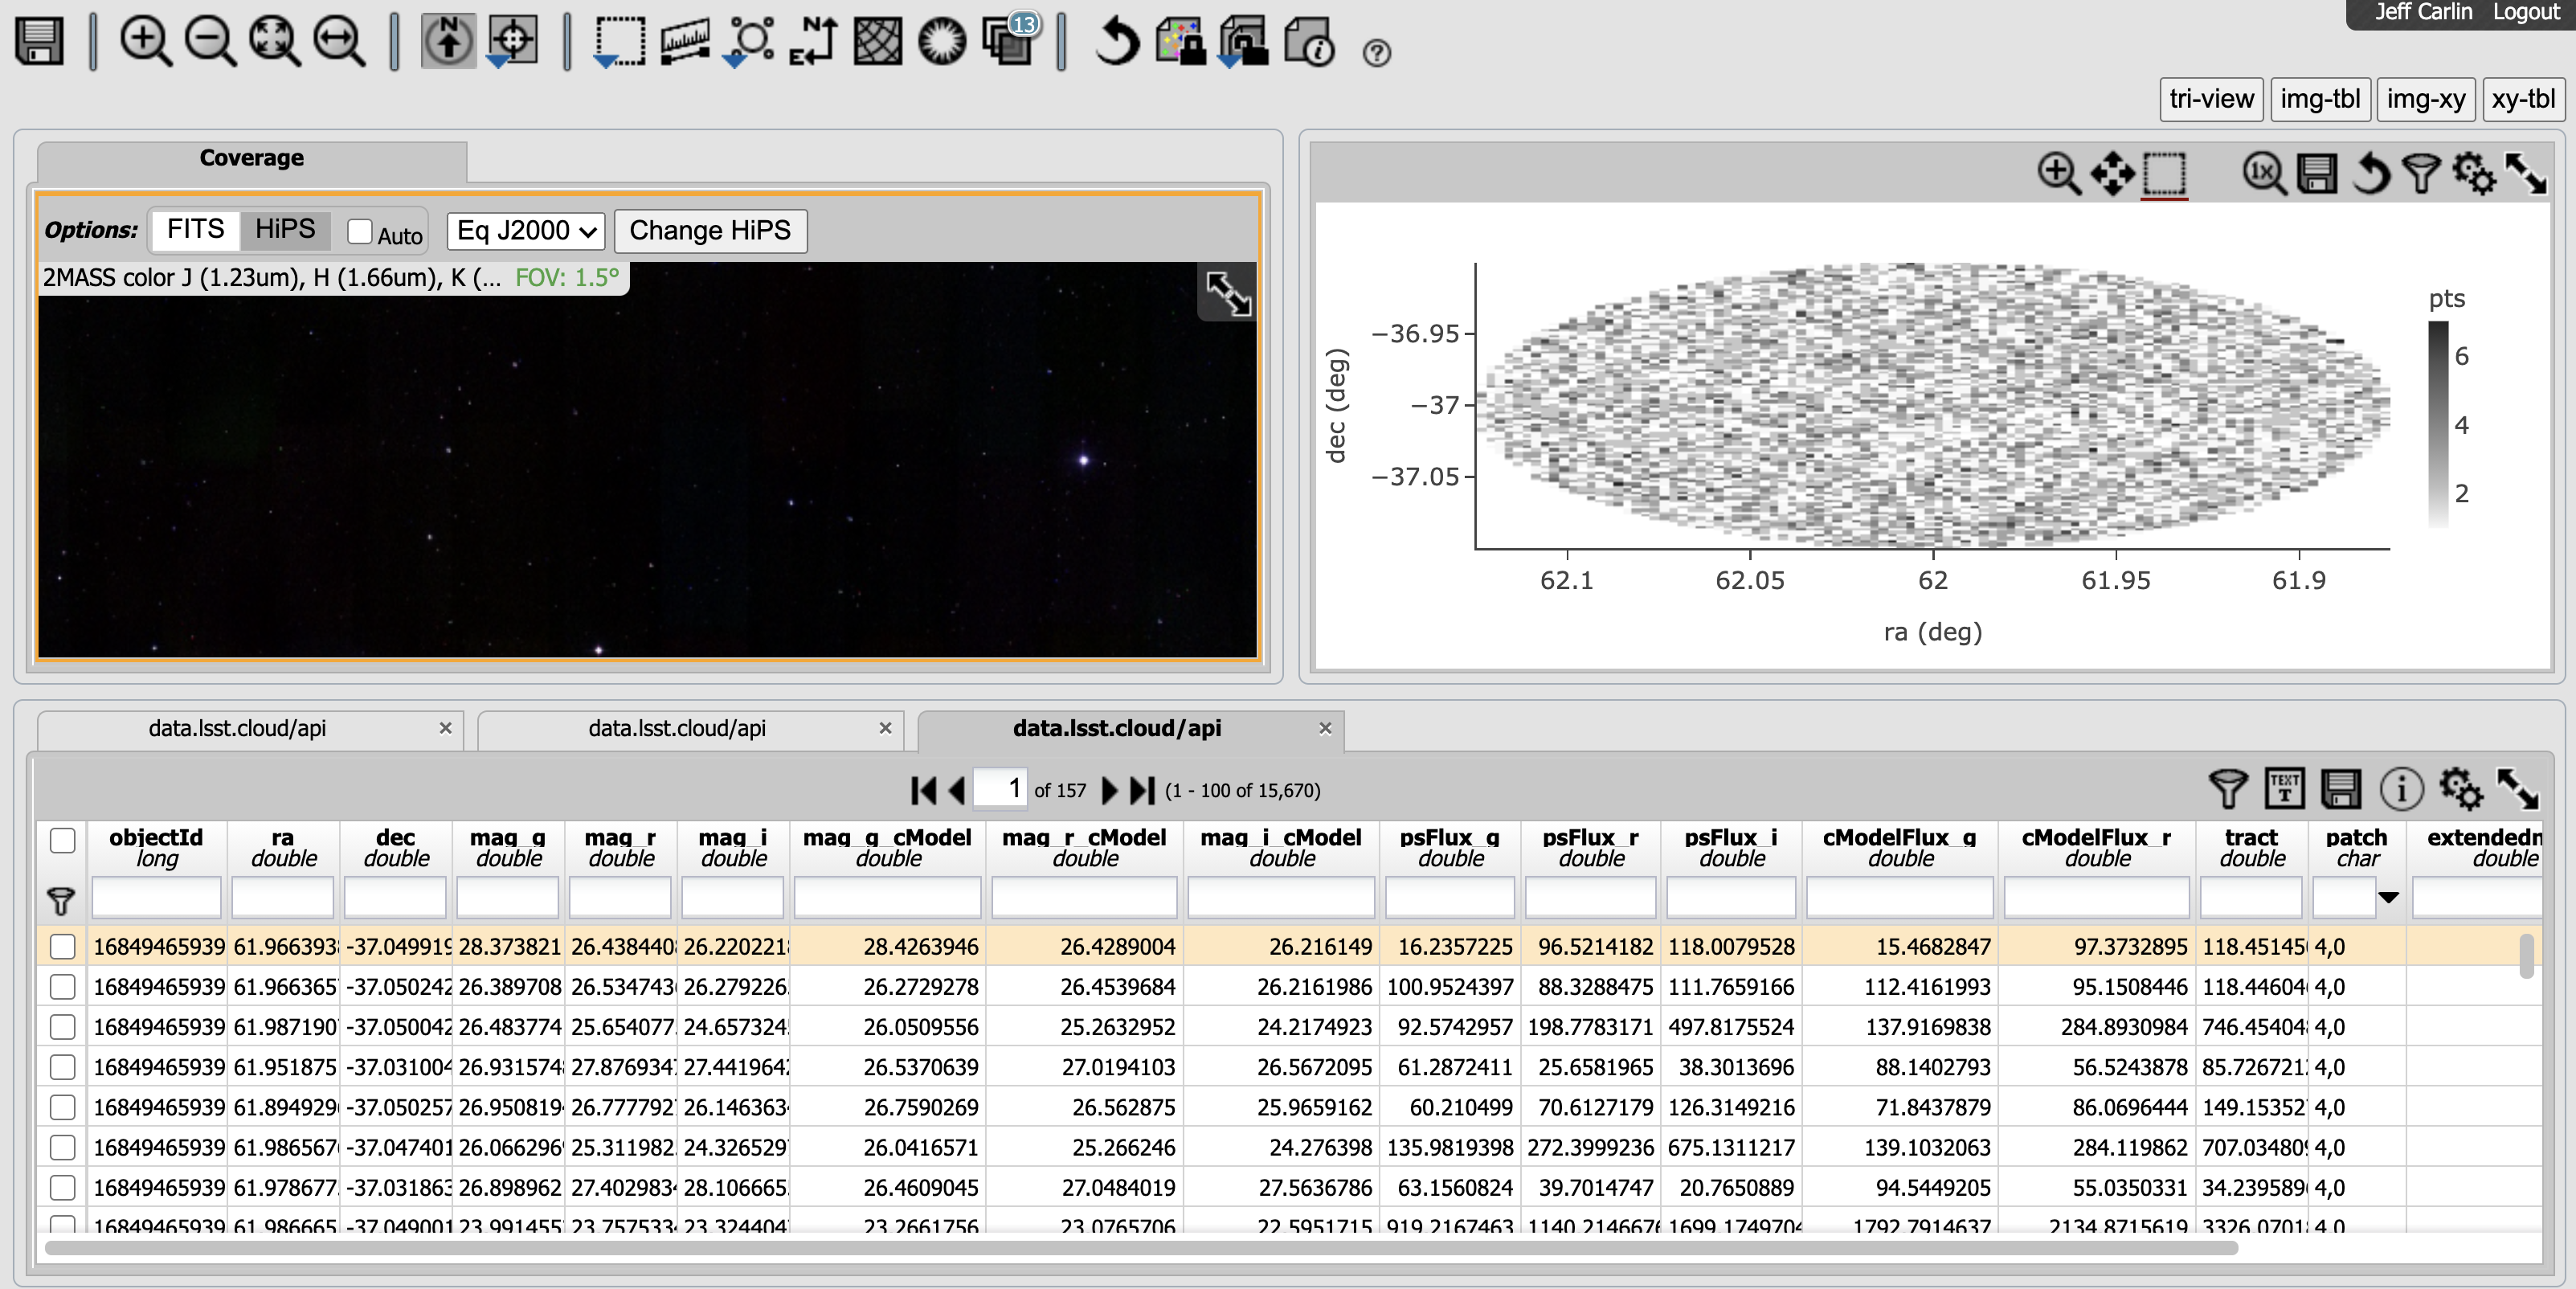Expand the table to full screen

pos(2517,789)
